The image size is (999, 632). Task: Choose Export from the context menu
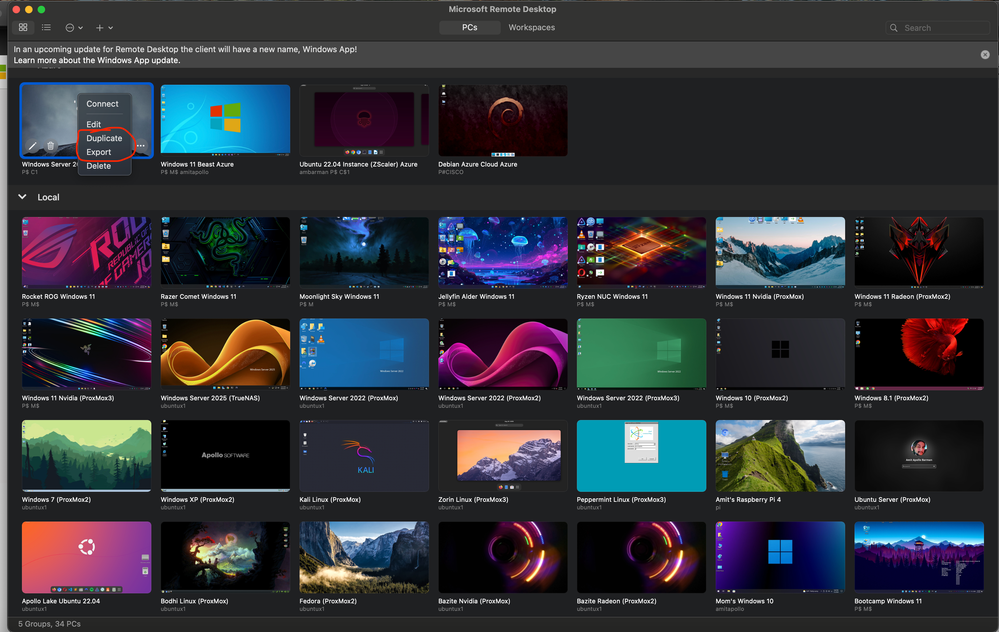100,152
